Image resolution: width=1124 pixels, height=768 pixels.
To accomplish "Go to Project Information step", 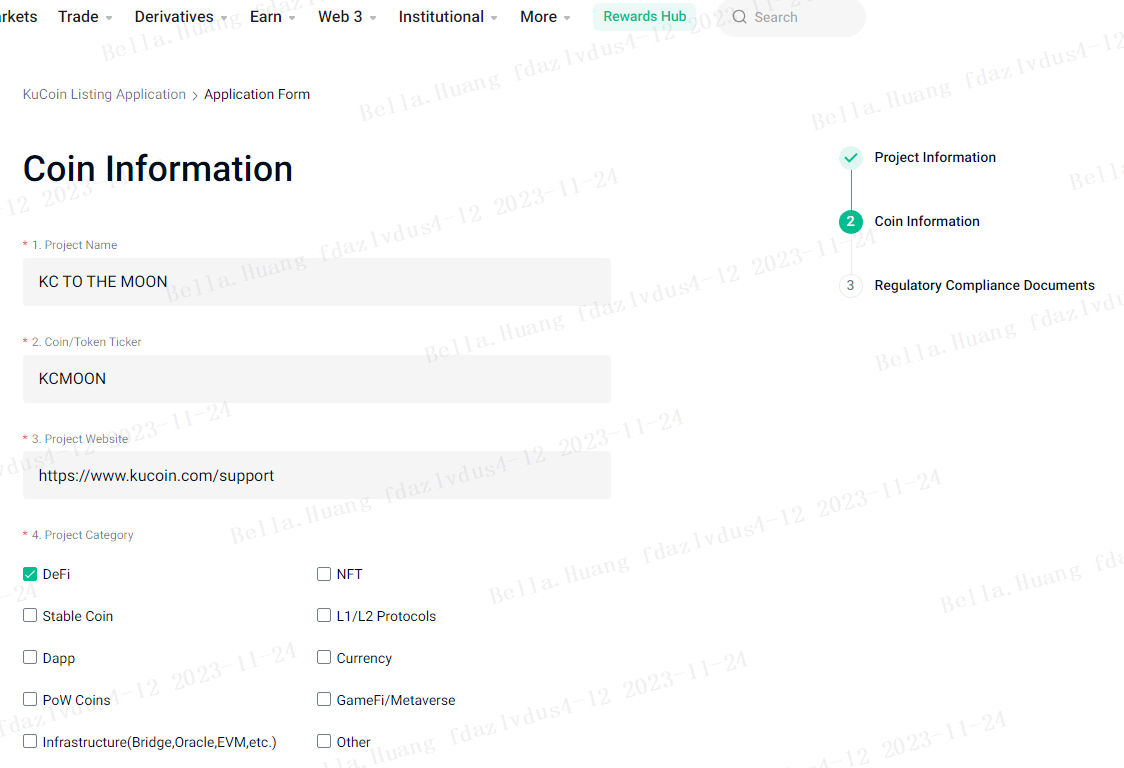I will (935, 158).
